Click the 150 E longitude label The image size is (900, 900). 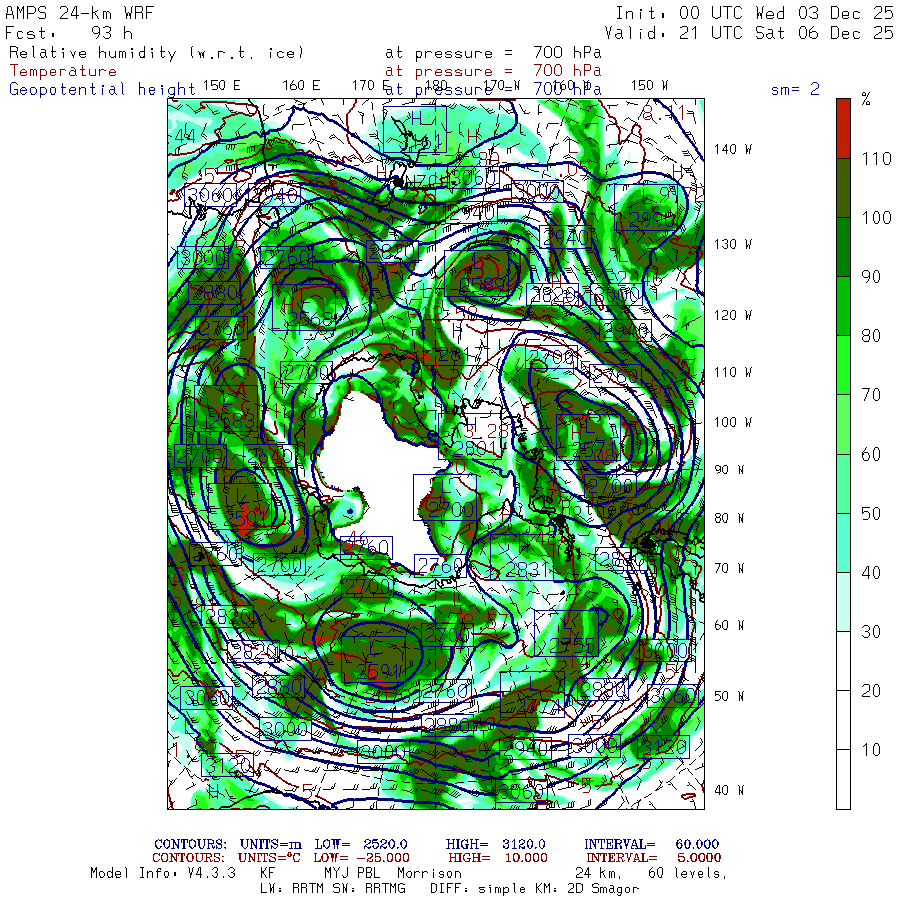[x=221, y=85]
